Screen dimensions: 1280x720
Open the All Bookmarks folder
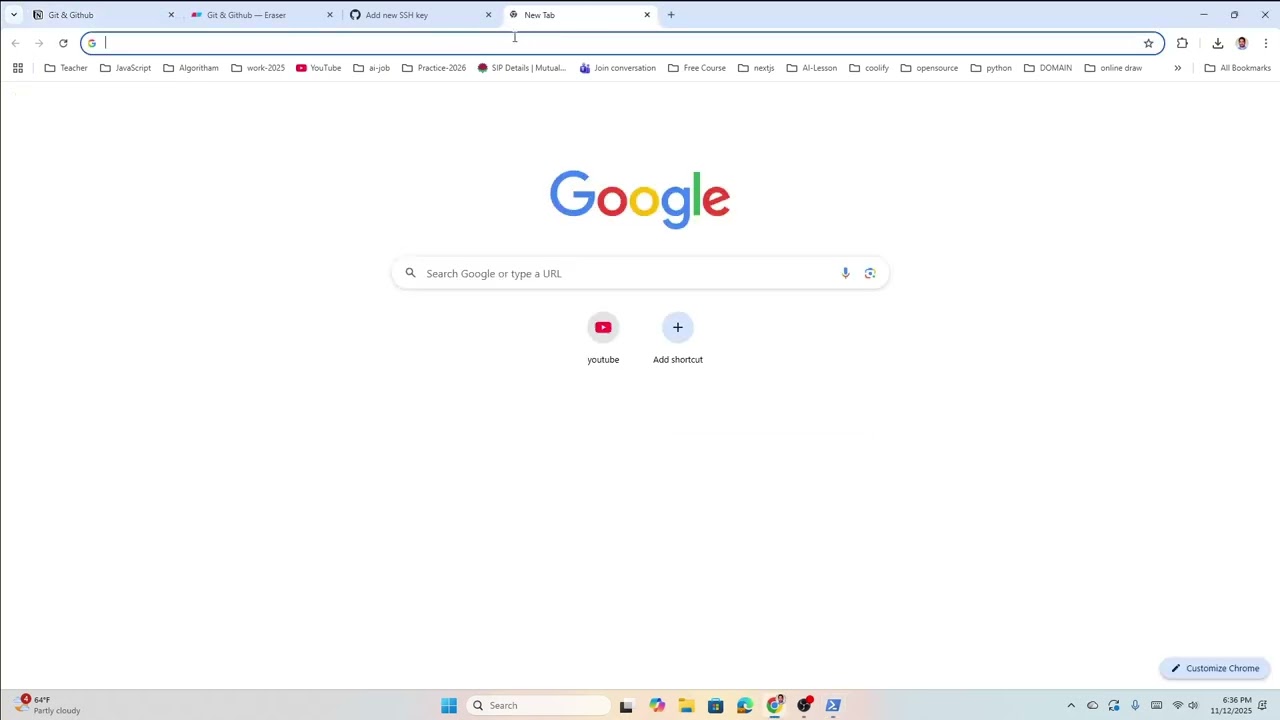point(1237,68)
